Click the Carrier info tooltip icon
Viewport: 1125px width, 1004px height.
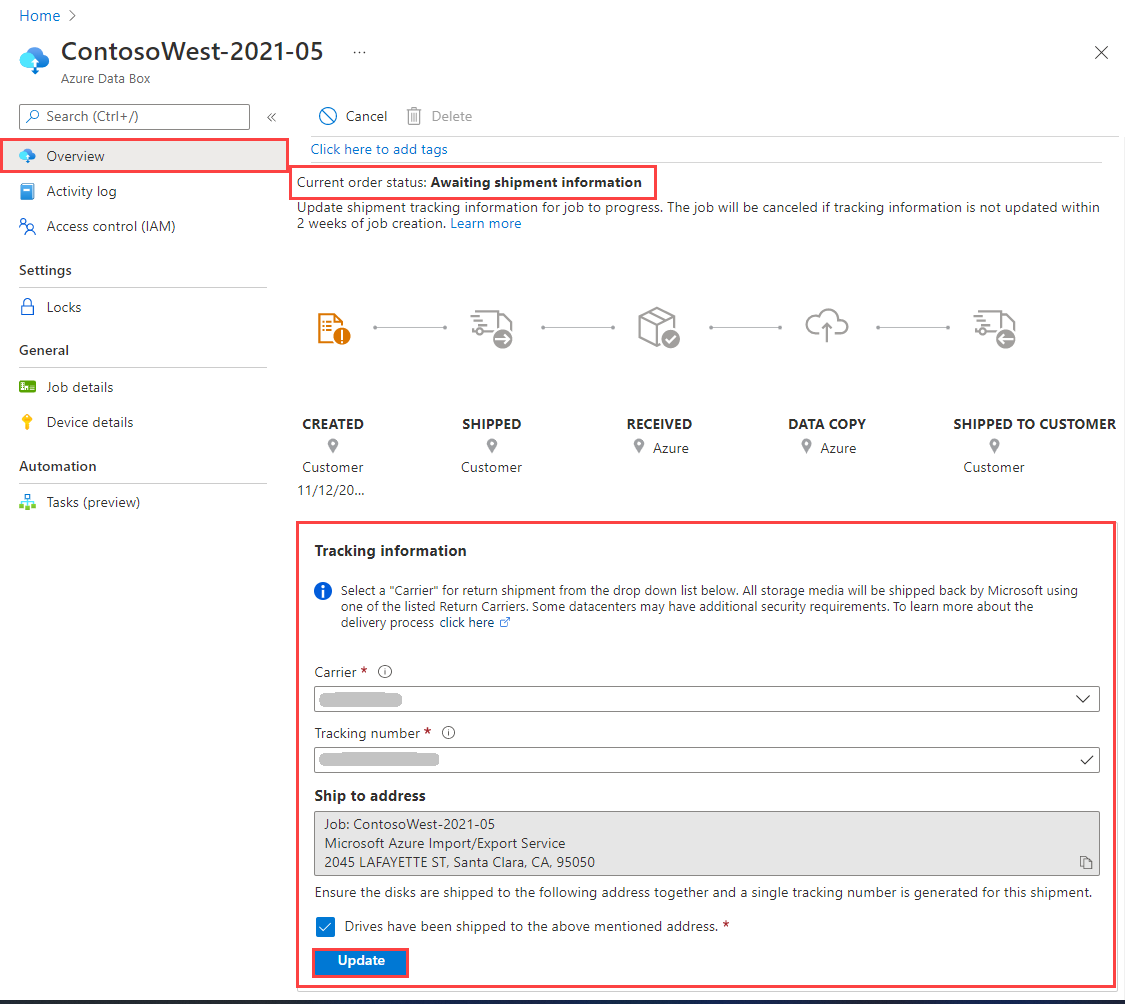[385, 672]
